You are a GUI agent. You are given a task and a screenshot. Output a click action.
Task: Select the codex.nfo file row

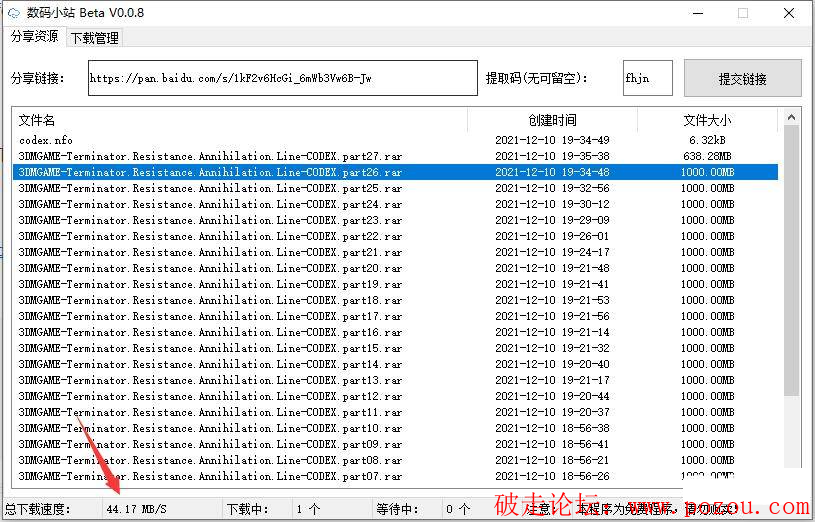pyautogui.click(x=396, y=140)
